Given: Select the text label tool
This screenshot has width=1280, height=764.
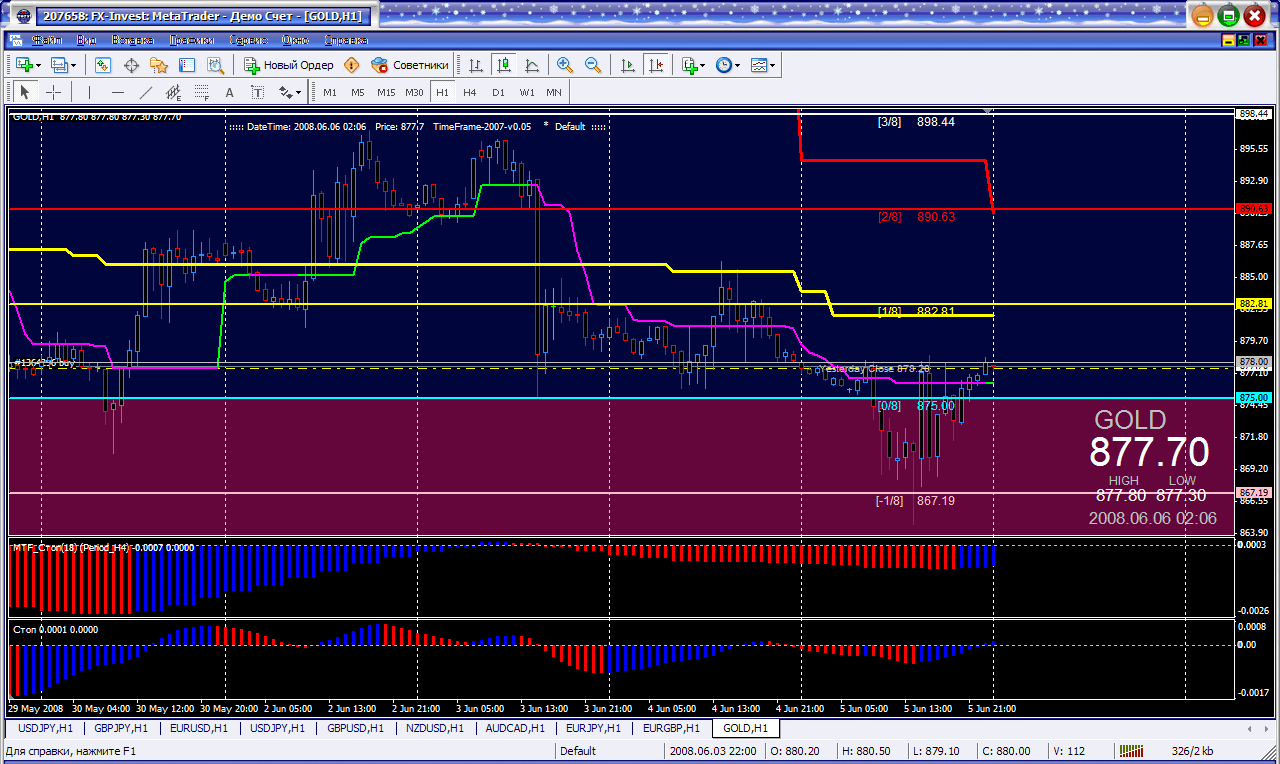Looking at the screenshot, I should coord(257,92).
